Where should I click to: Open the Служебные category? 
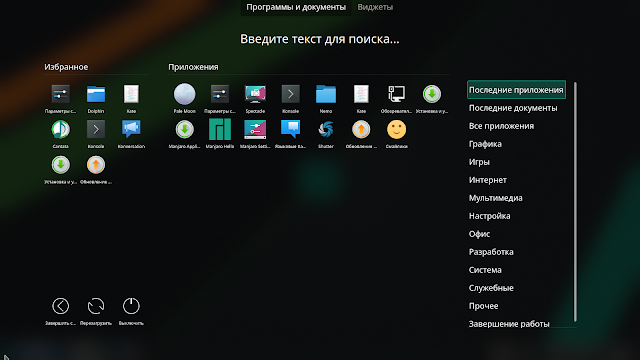tap(491, 288)
